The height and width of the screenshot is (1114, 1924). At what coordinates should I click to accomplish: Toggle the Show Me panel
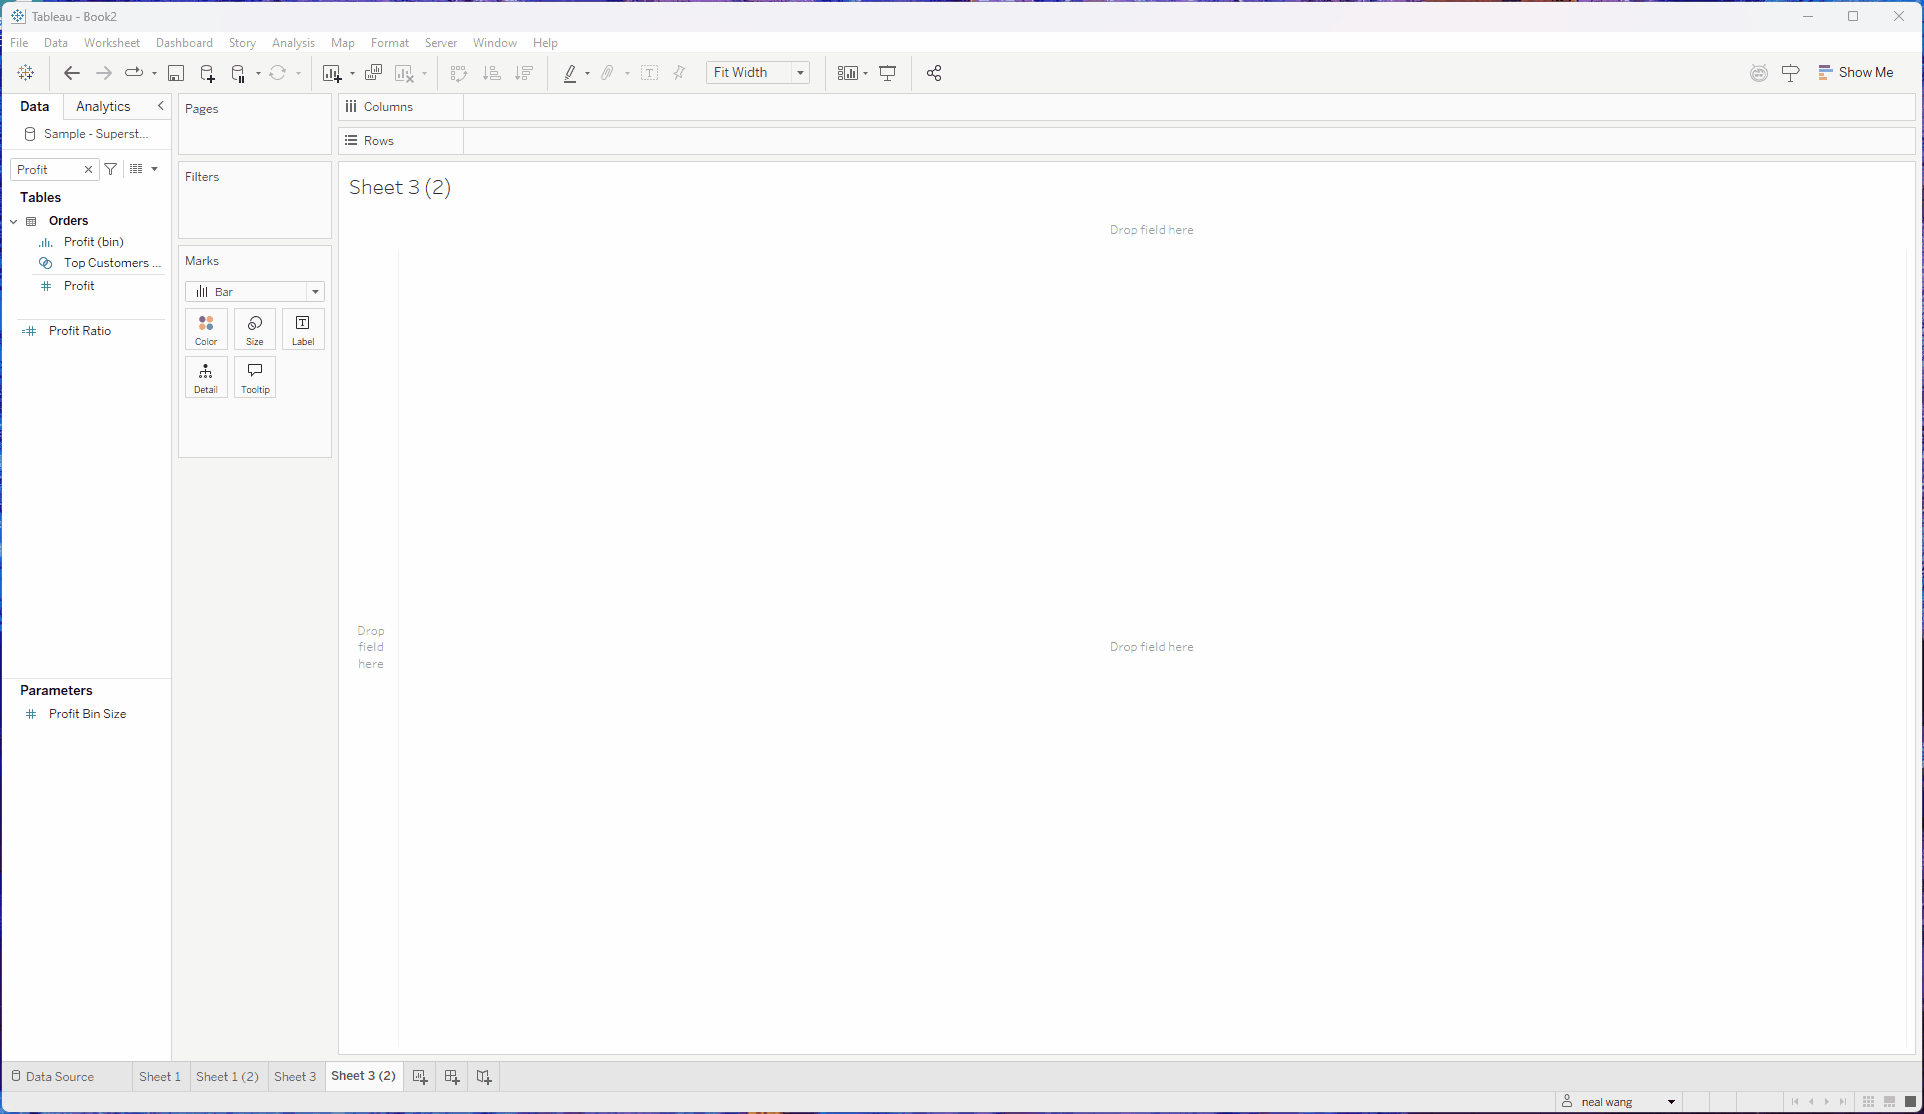coord(1856,73)
